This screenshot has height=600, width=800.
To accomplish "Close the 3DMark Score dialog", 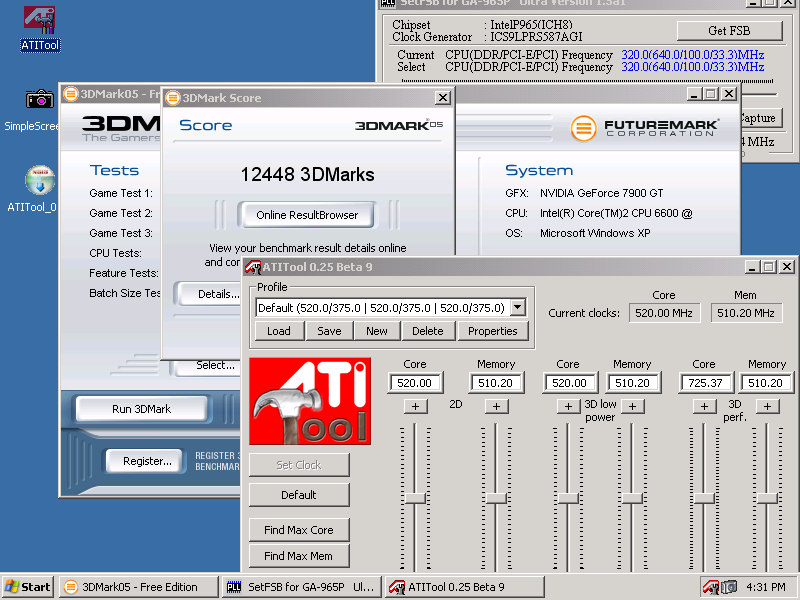I will coord(442,97).
